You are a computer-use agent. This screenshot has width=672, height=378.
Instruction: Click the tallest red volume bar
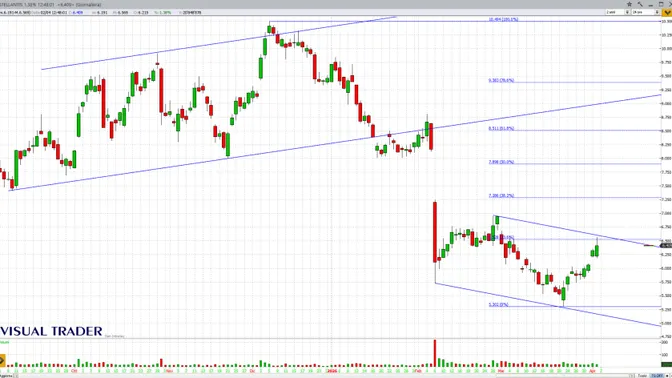435,353
